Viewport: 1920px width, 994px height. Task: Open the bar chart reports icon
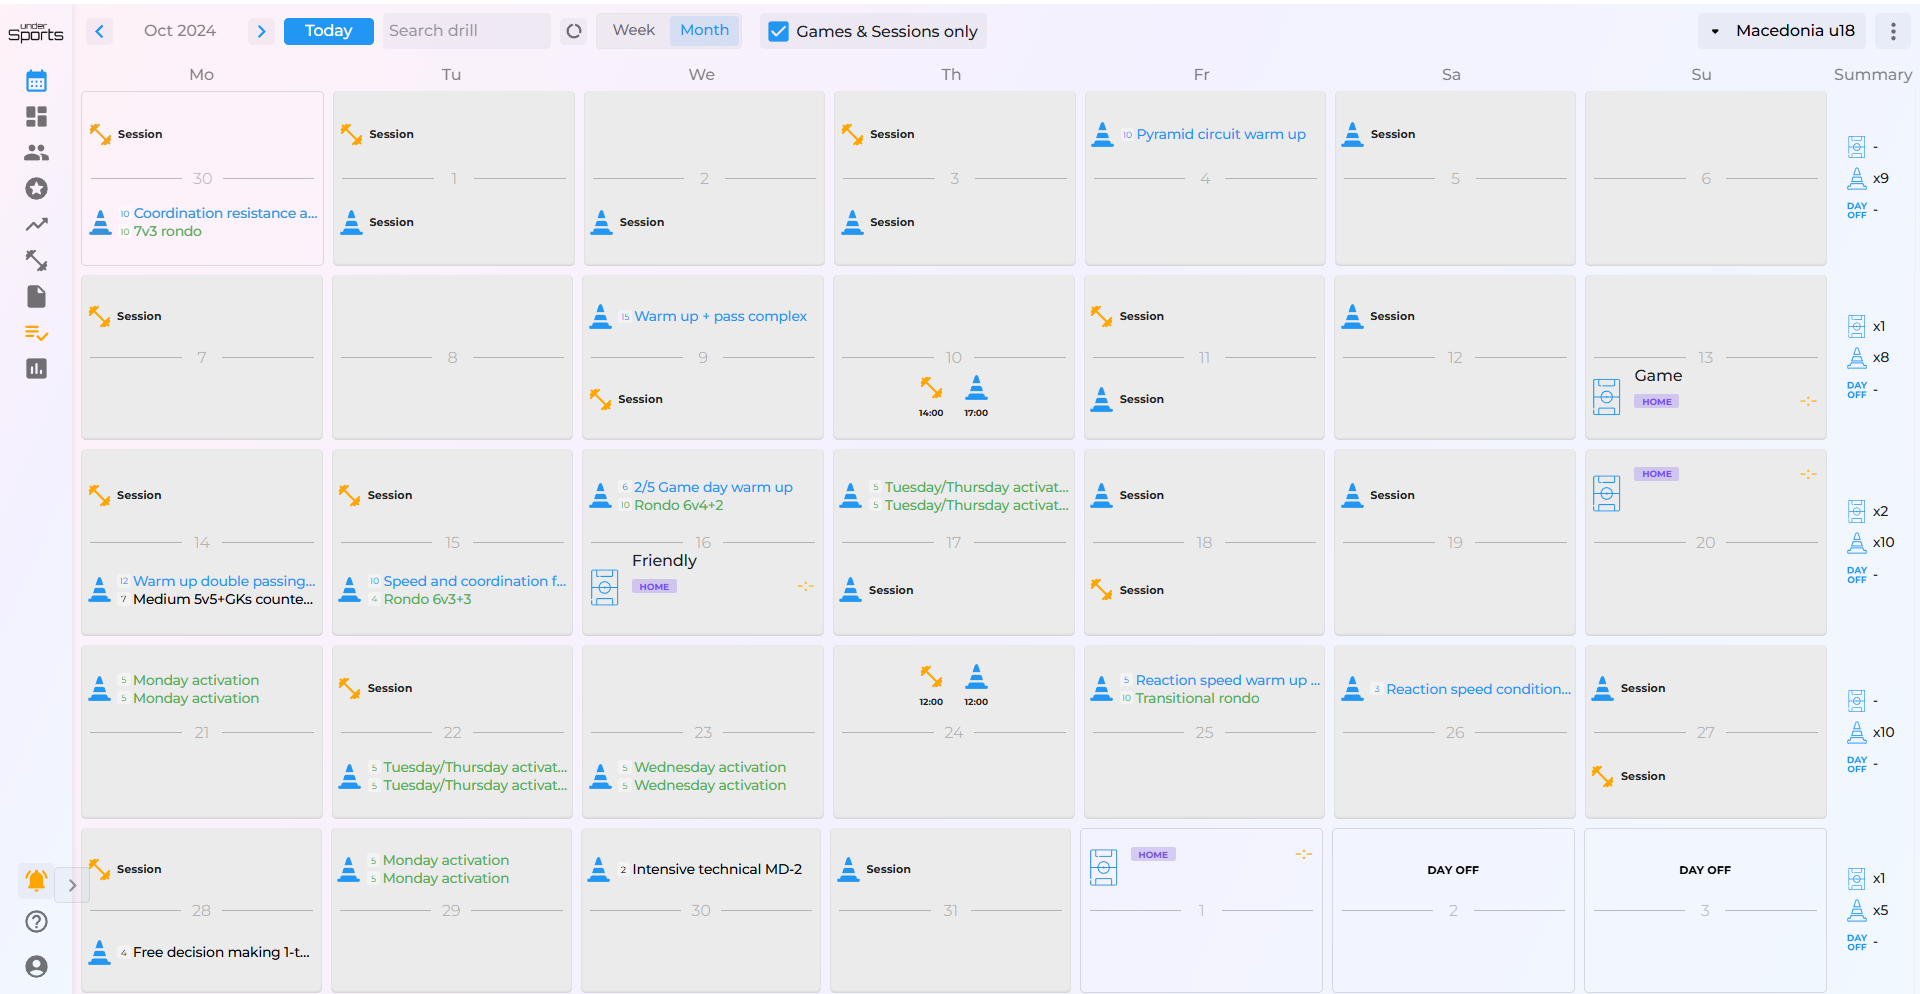(37, 369)
